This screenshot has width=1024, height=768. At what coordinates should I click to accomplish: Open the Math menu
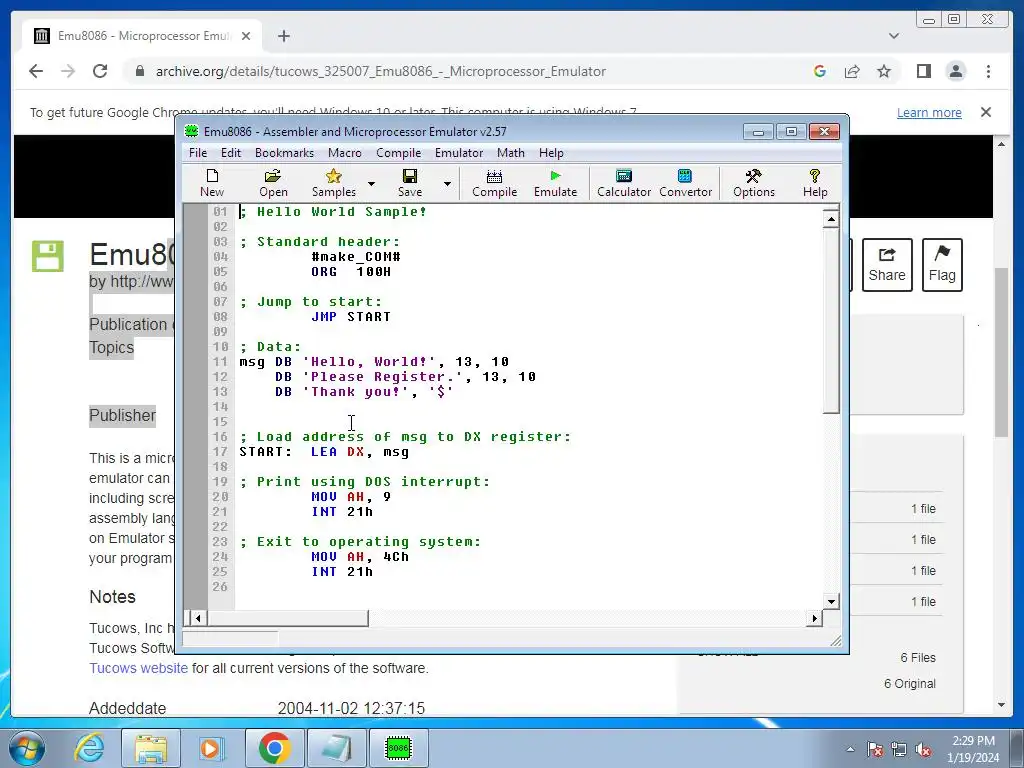tap(511, 153)
